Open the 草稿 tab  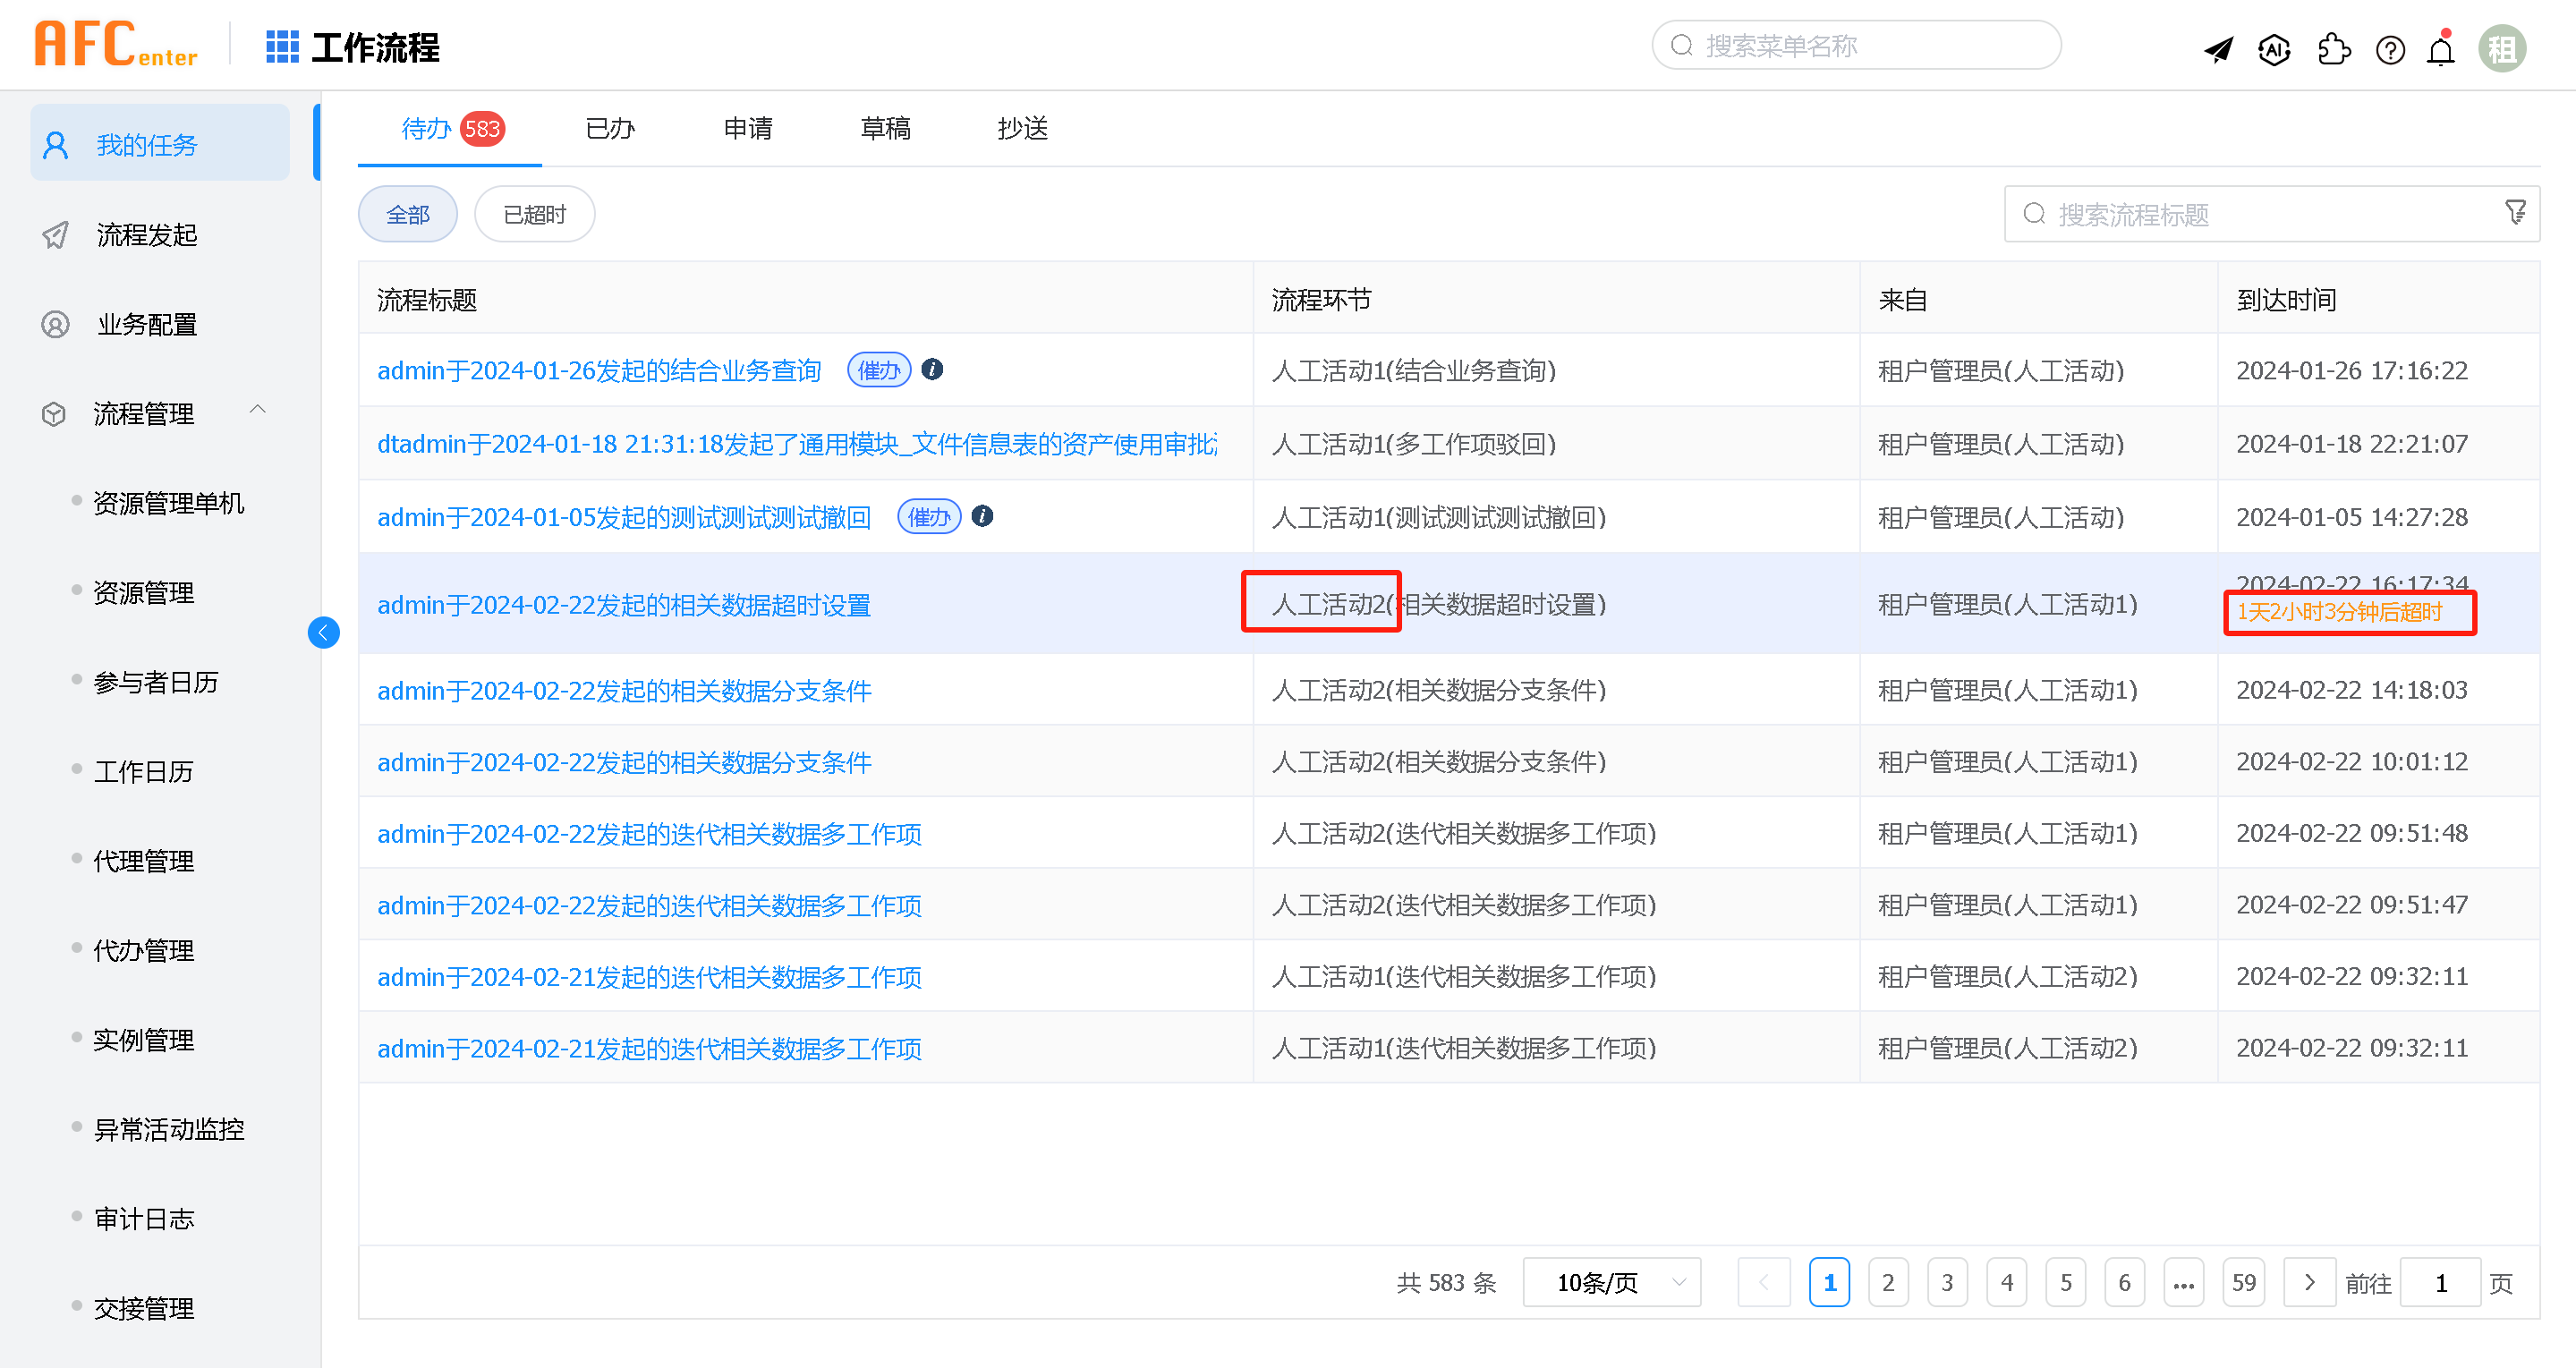coord(884,129)
